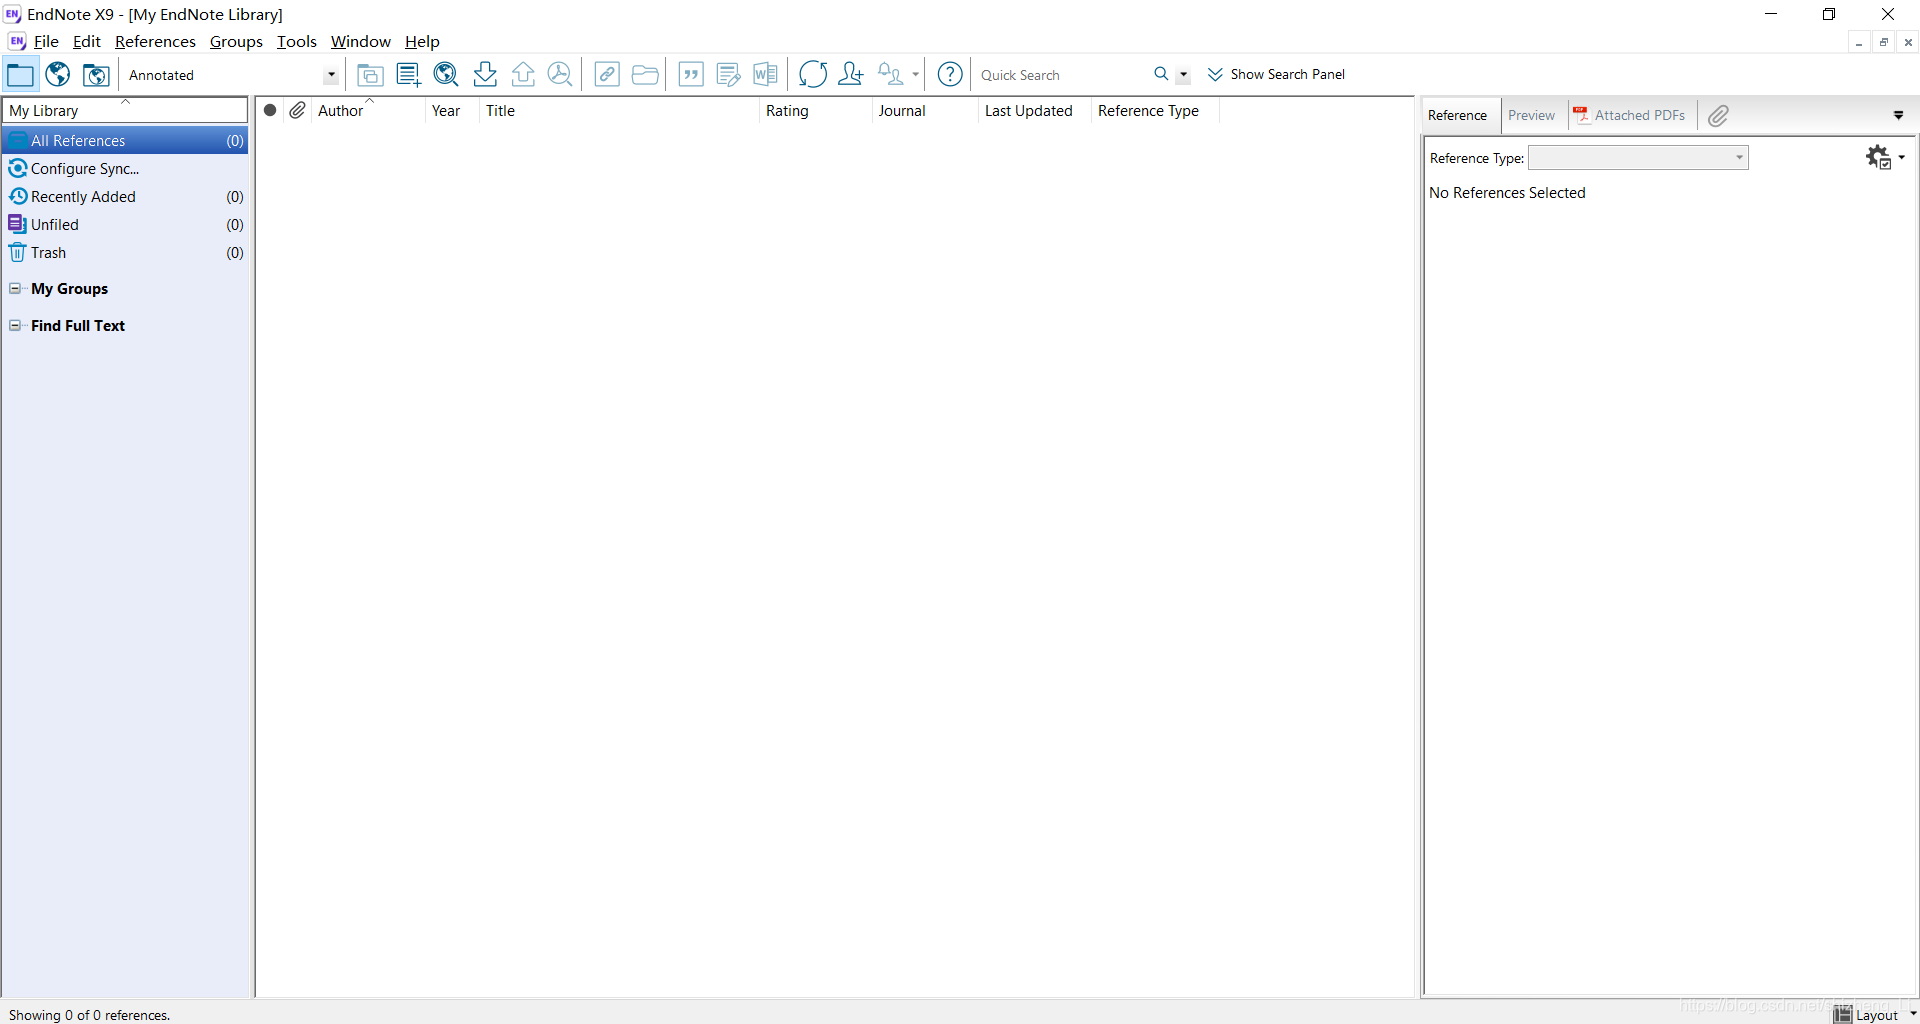Sort by attachment paperclip column
Image resolution: width=1920 pixels, height=1024 pixels.
tap(298, 111)
